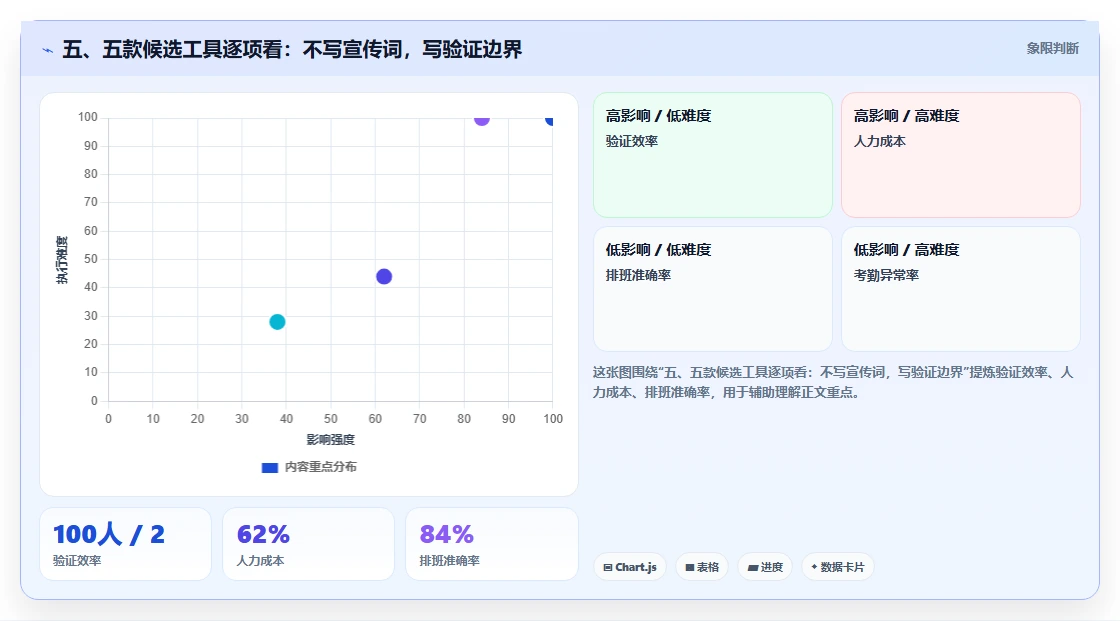
Task: Click the section heading 五、五款候选工具逐项看
Action: 292,49
